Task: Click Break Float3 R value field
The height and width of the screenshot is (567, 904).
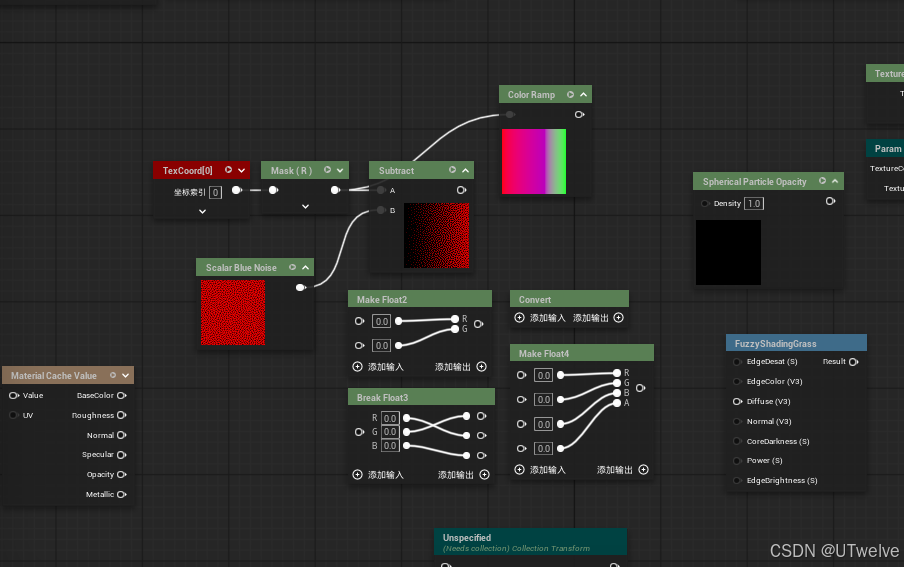Action: pos(390,418)
